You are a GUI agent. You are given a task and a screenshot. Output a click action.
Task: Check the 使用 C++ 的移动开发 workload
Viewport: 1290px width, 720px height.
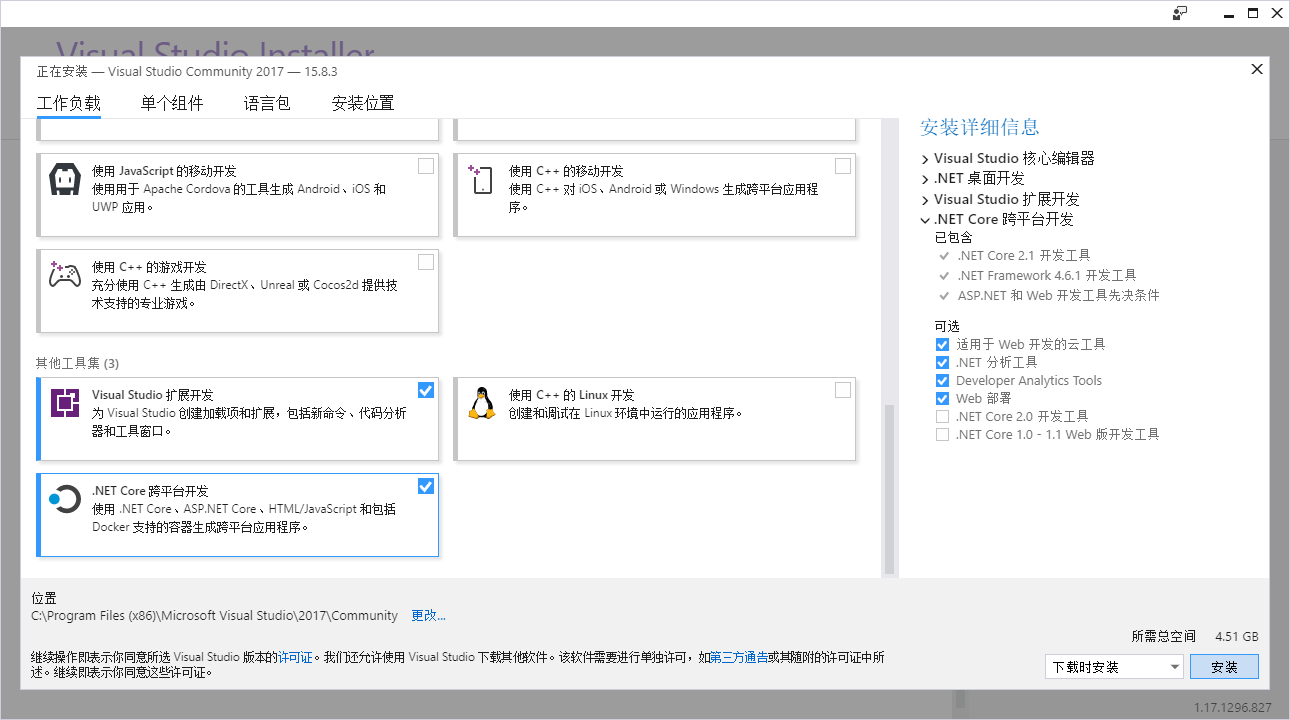[x=843, y=166]
